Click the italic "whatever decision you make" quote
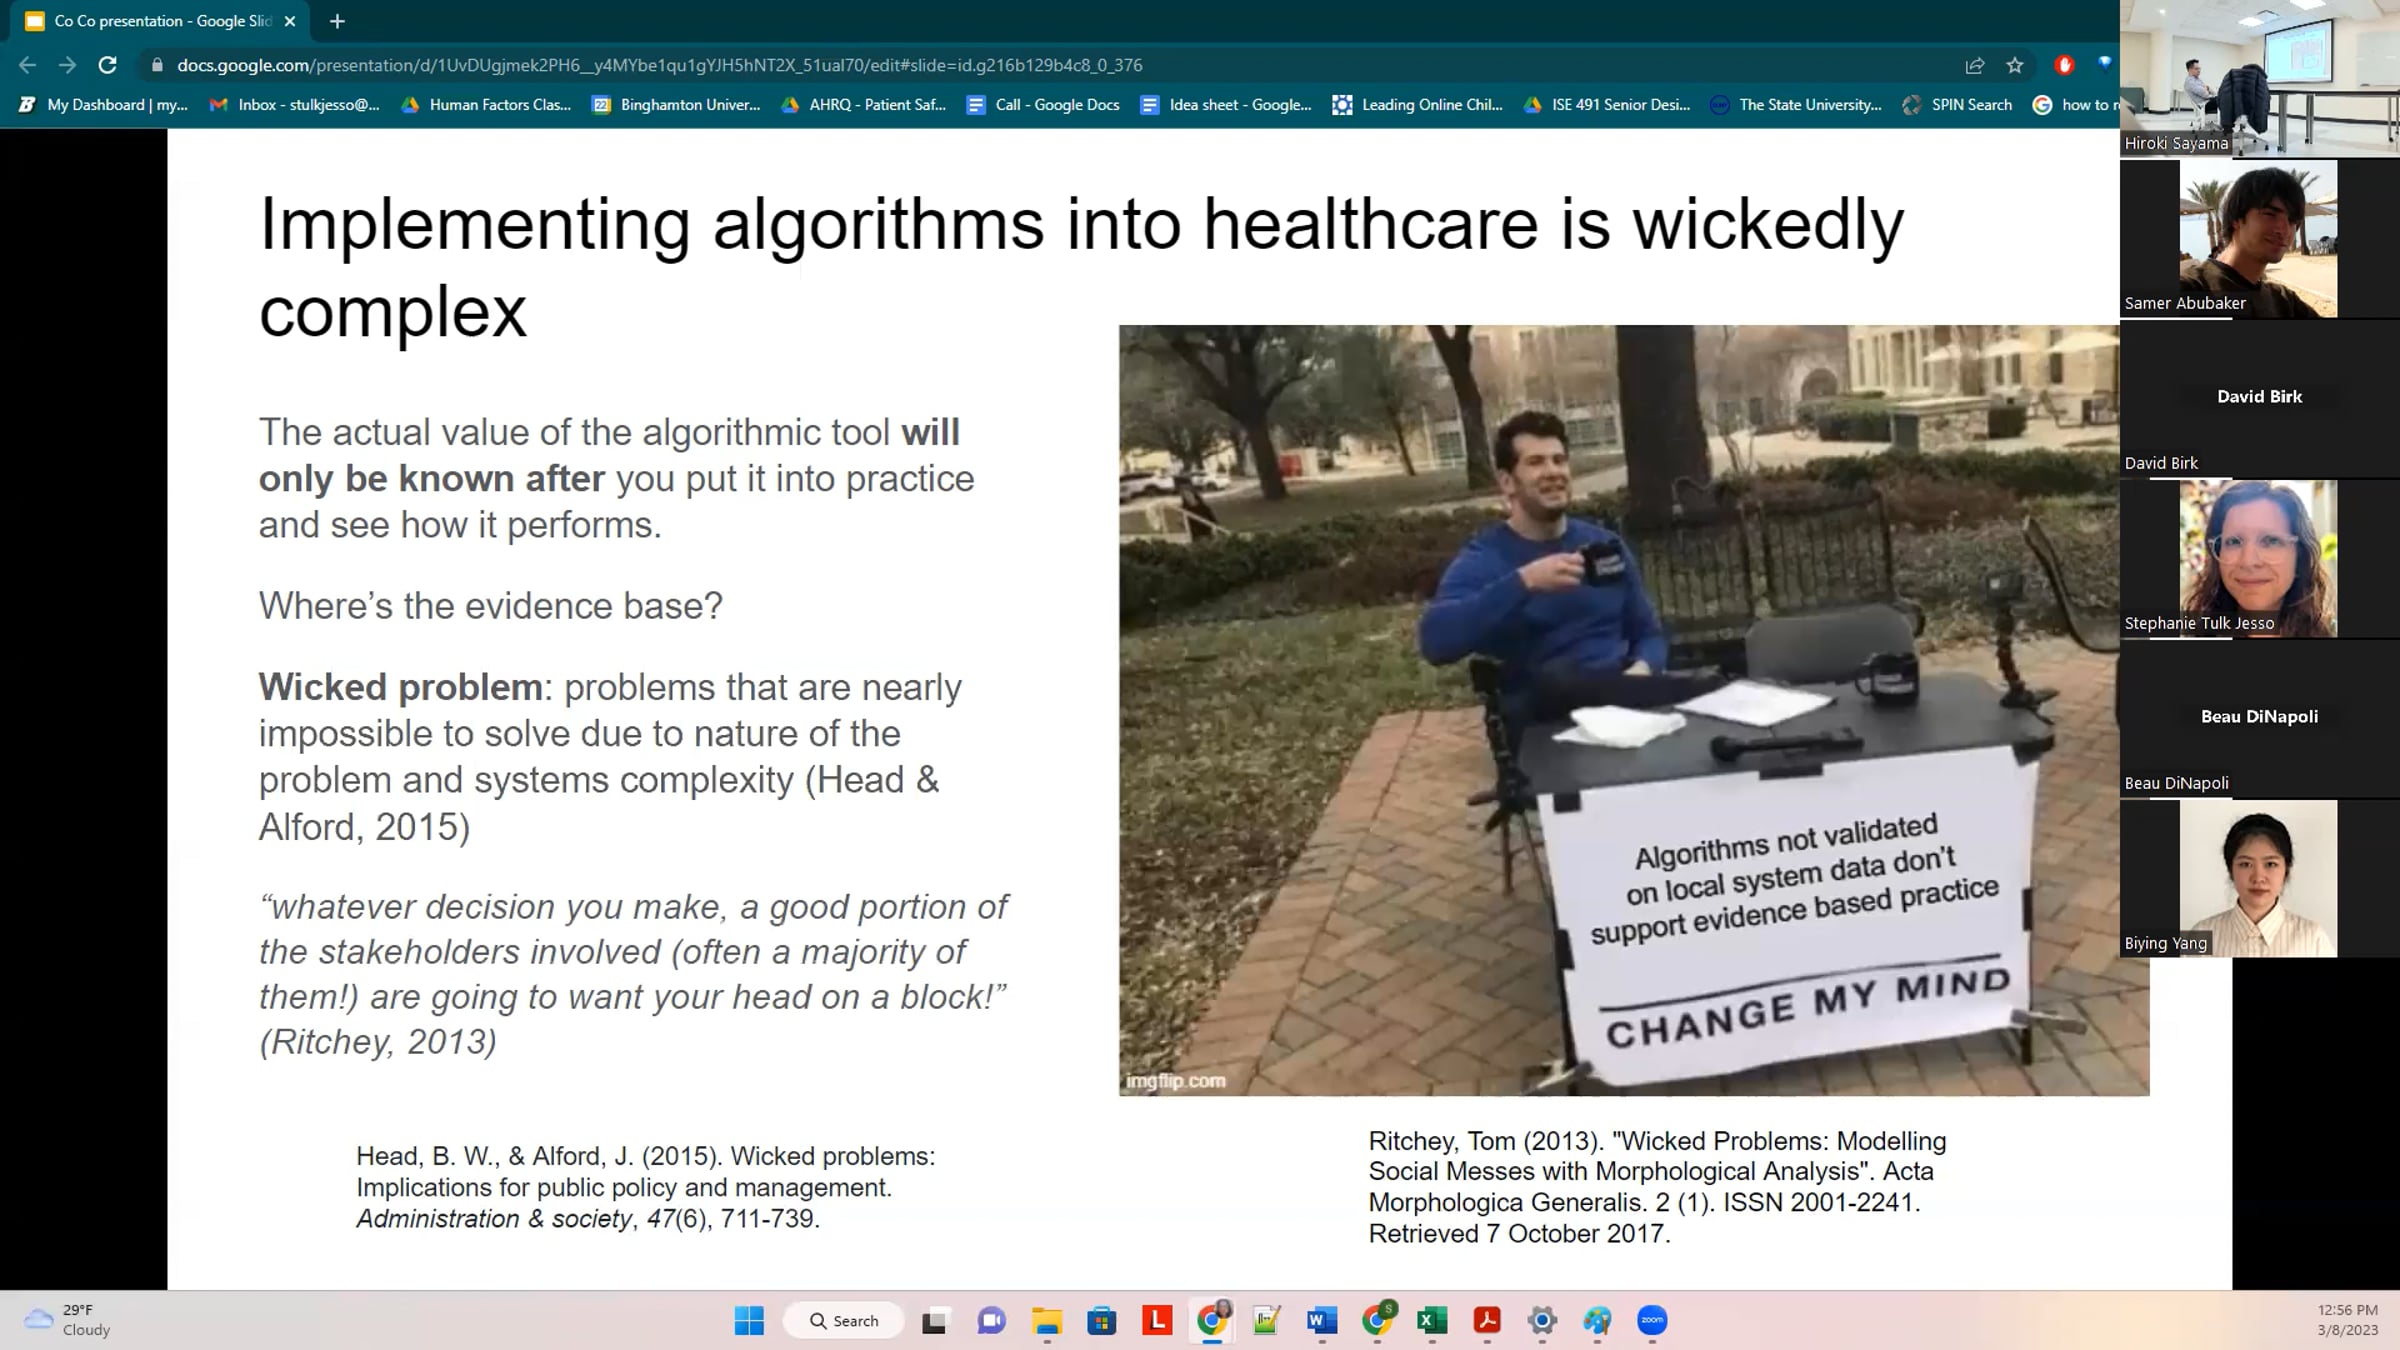The image size is (2400, 1350). (x=634, y=974)
